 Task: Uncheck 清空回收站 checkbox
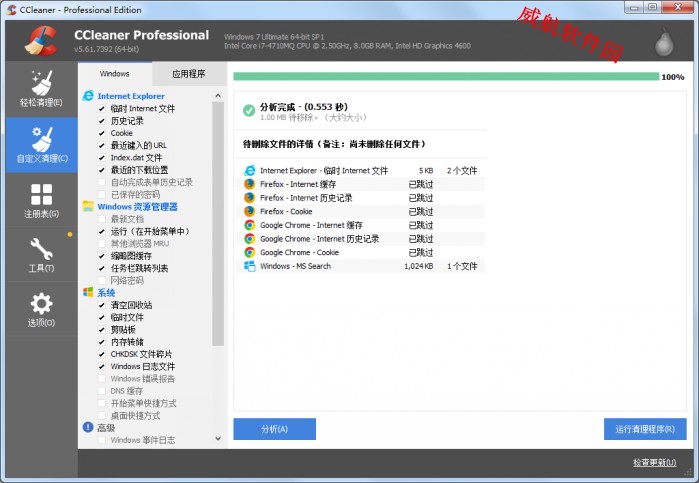(102, 305)
